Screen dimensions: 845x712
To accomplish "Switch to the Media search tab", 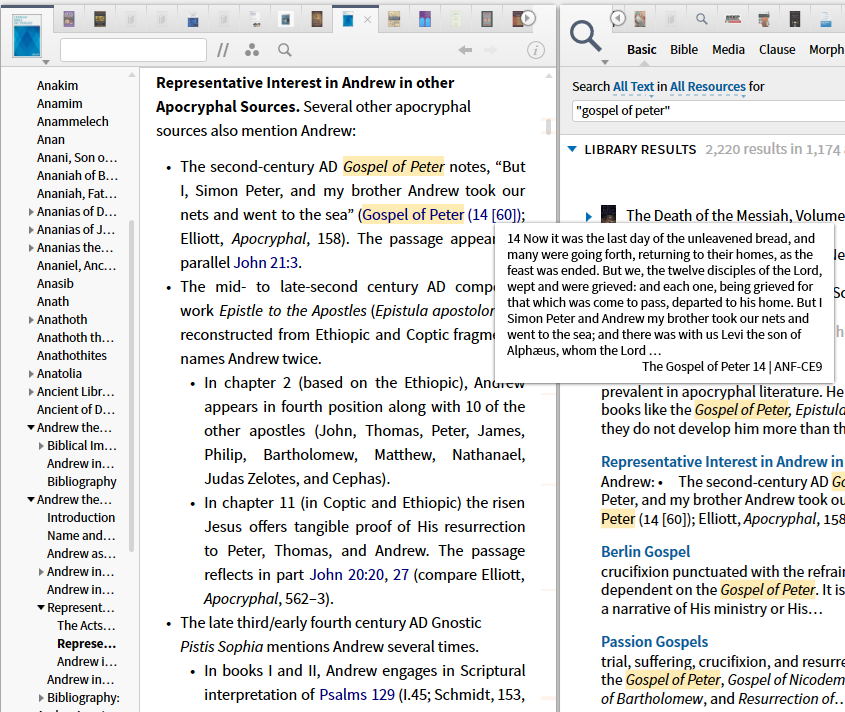I will tap(728, 50).
